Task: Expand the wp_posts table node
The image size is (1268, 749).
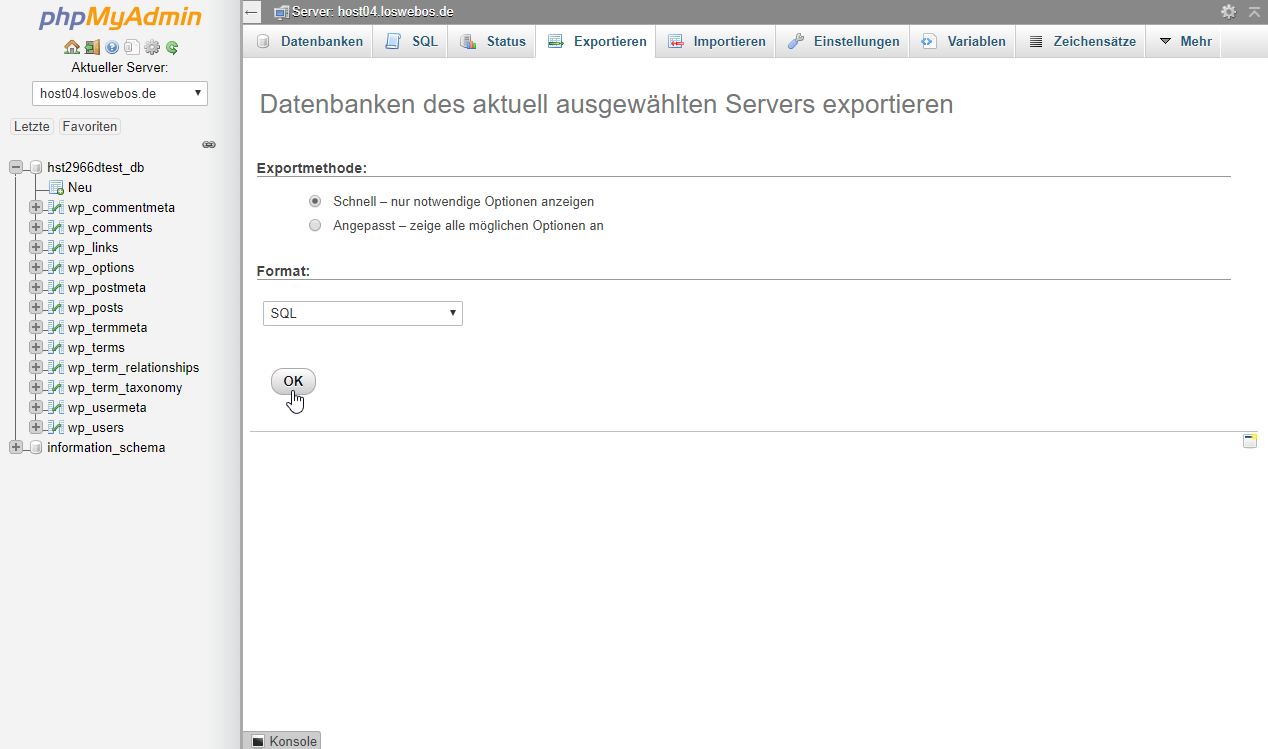Action: pyautogui.click(x=36, y=307)
